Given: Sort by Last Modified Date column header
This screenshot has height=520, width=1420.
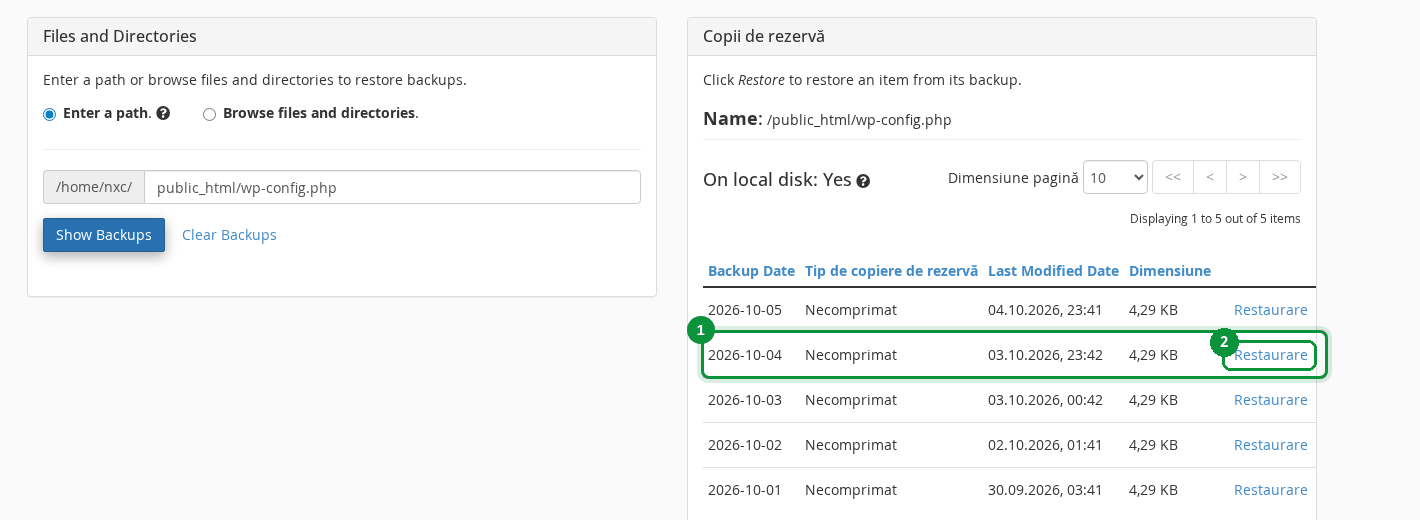Looking at the screenshot, I should [x=1053, y=271].
